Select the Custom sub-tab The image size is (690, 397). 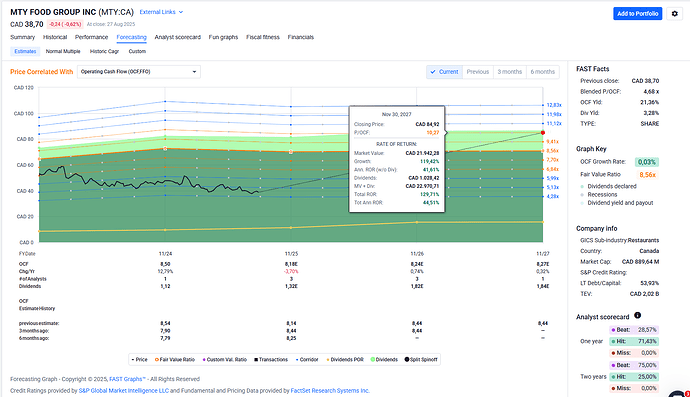(x=137, y=51)
